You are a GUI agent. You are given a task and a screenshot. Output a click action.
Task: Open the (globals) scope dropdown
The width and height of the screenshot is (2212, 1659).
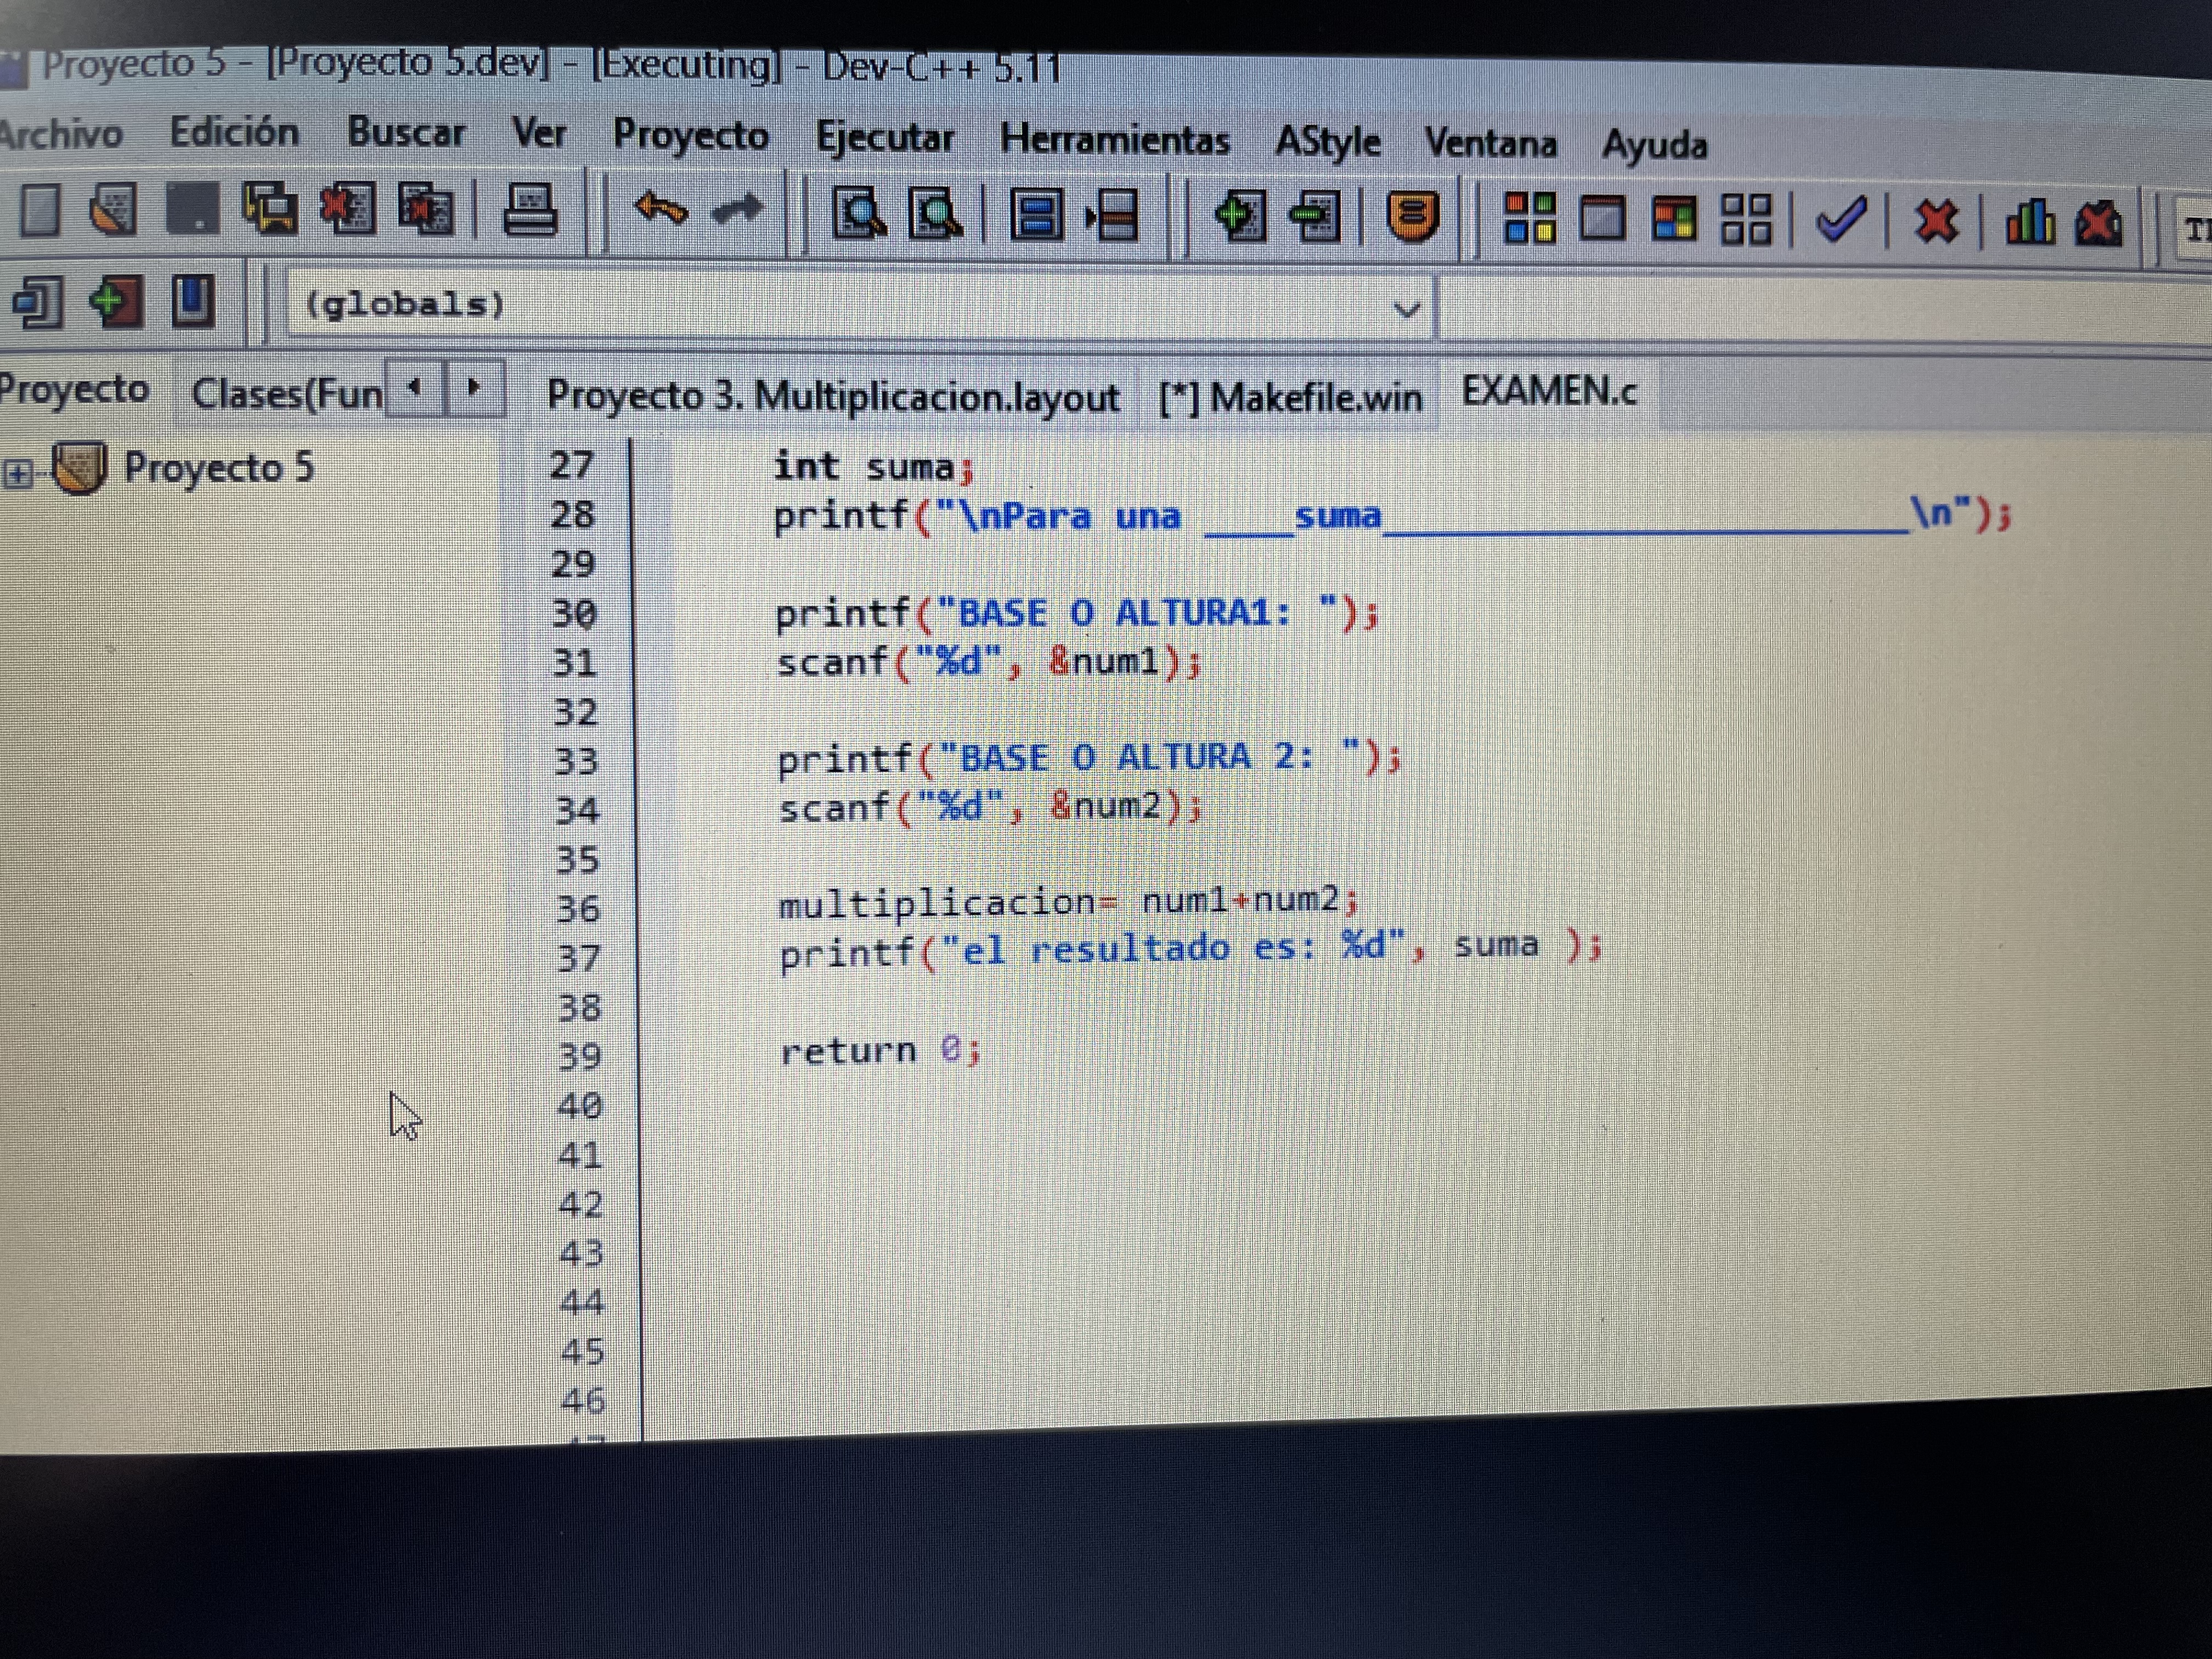coord(1406,309)
